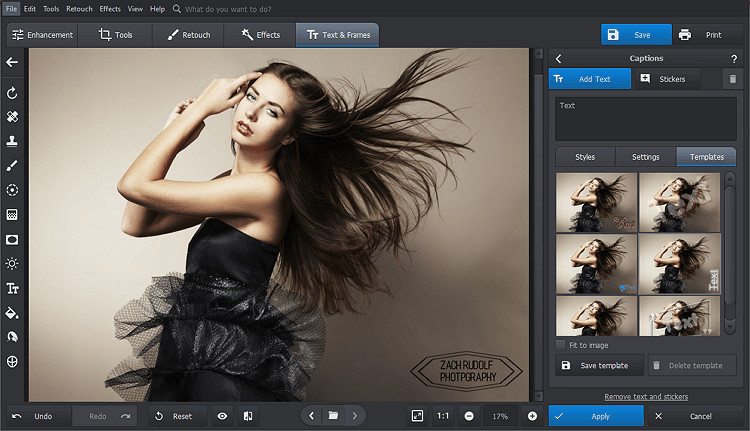Click Delete template button

pyautogui.click(x=692, y=365)
